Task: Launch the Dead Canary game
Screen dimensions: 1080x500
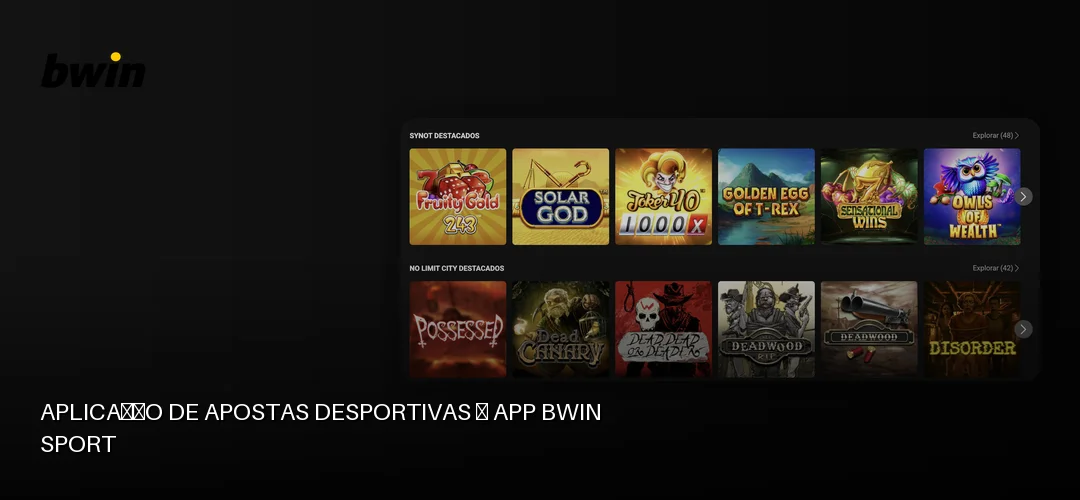Action: click(x=561, y=329)
